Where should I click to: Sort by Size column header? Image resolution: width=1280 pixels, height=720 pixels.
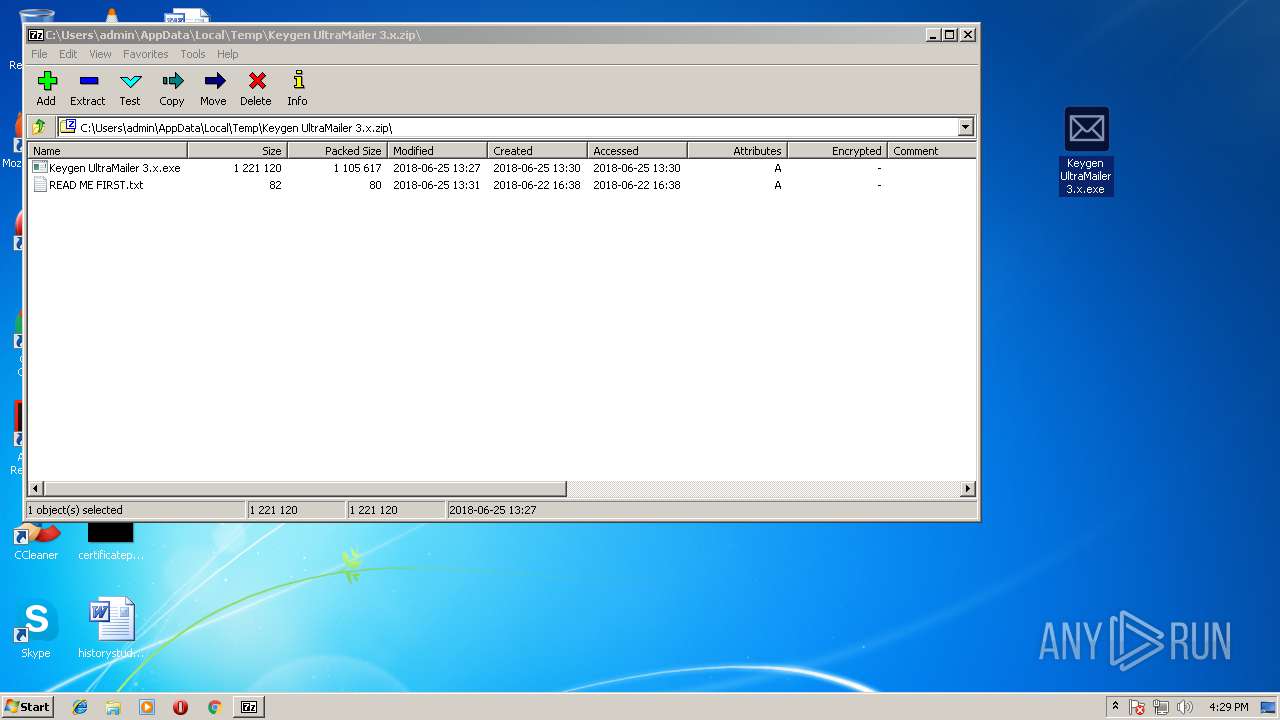coord(237,151)
